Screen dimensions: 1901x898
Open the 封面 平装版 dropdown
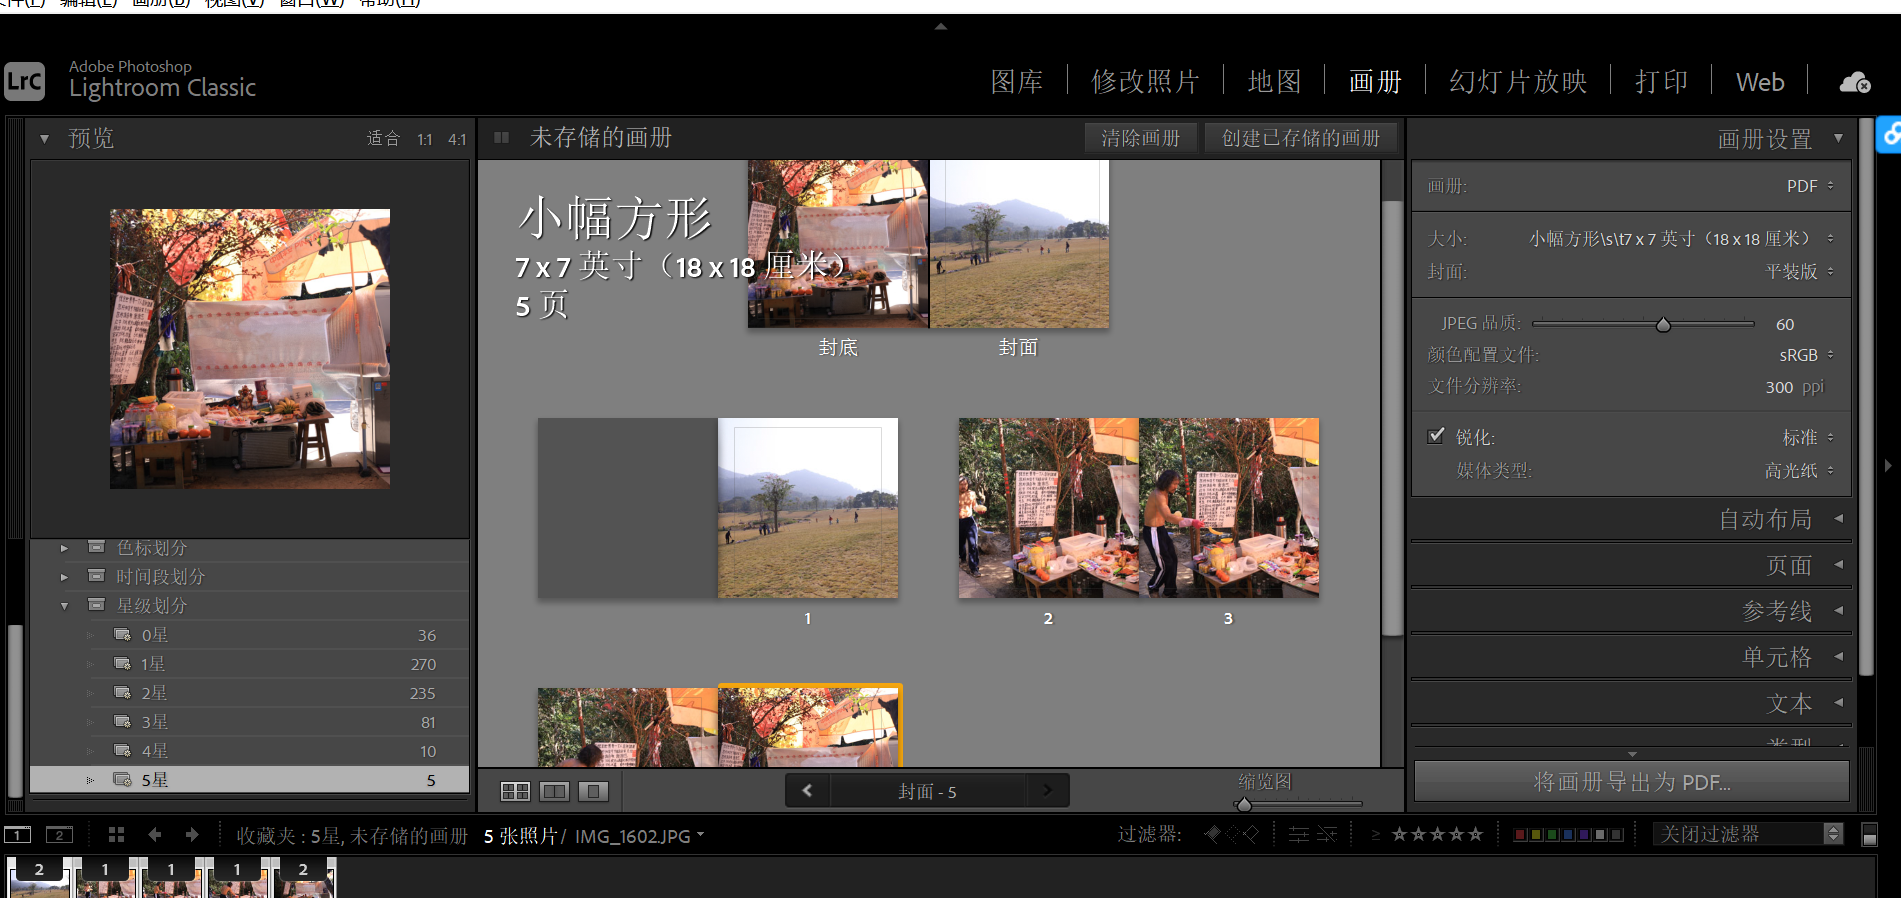[1800, 272]
